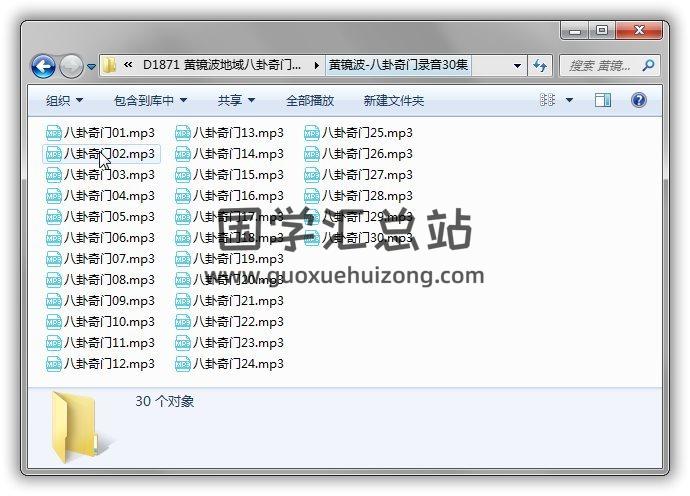Screen dimensions: 690x496
Task: Open the view options dropdown arrow
Action: tap(569, 100)
